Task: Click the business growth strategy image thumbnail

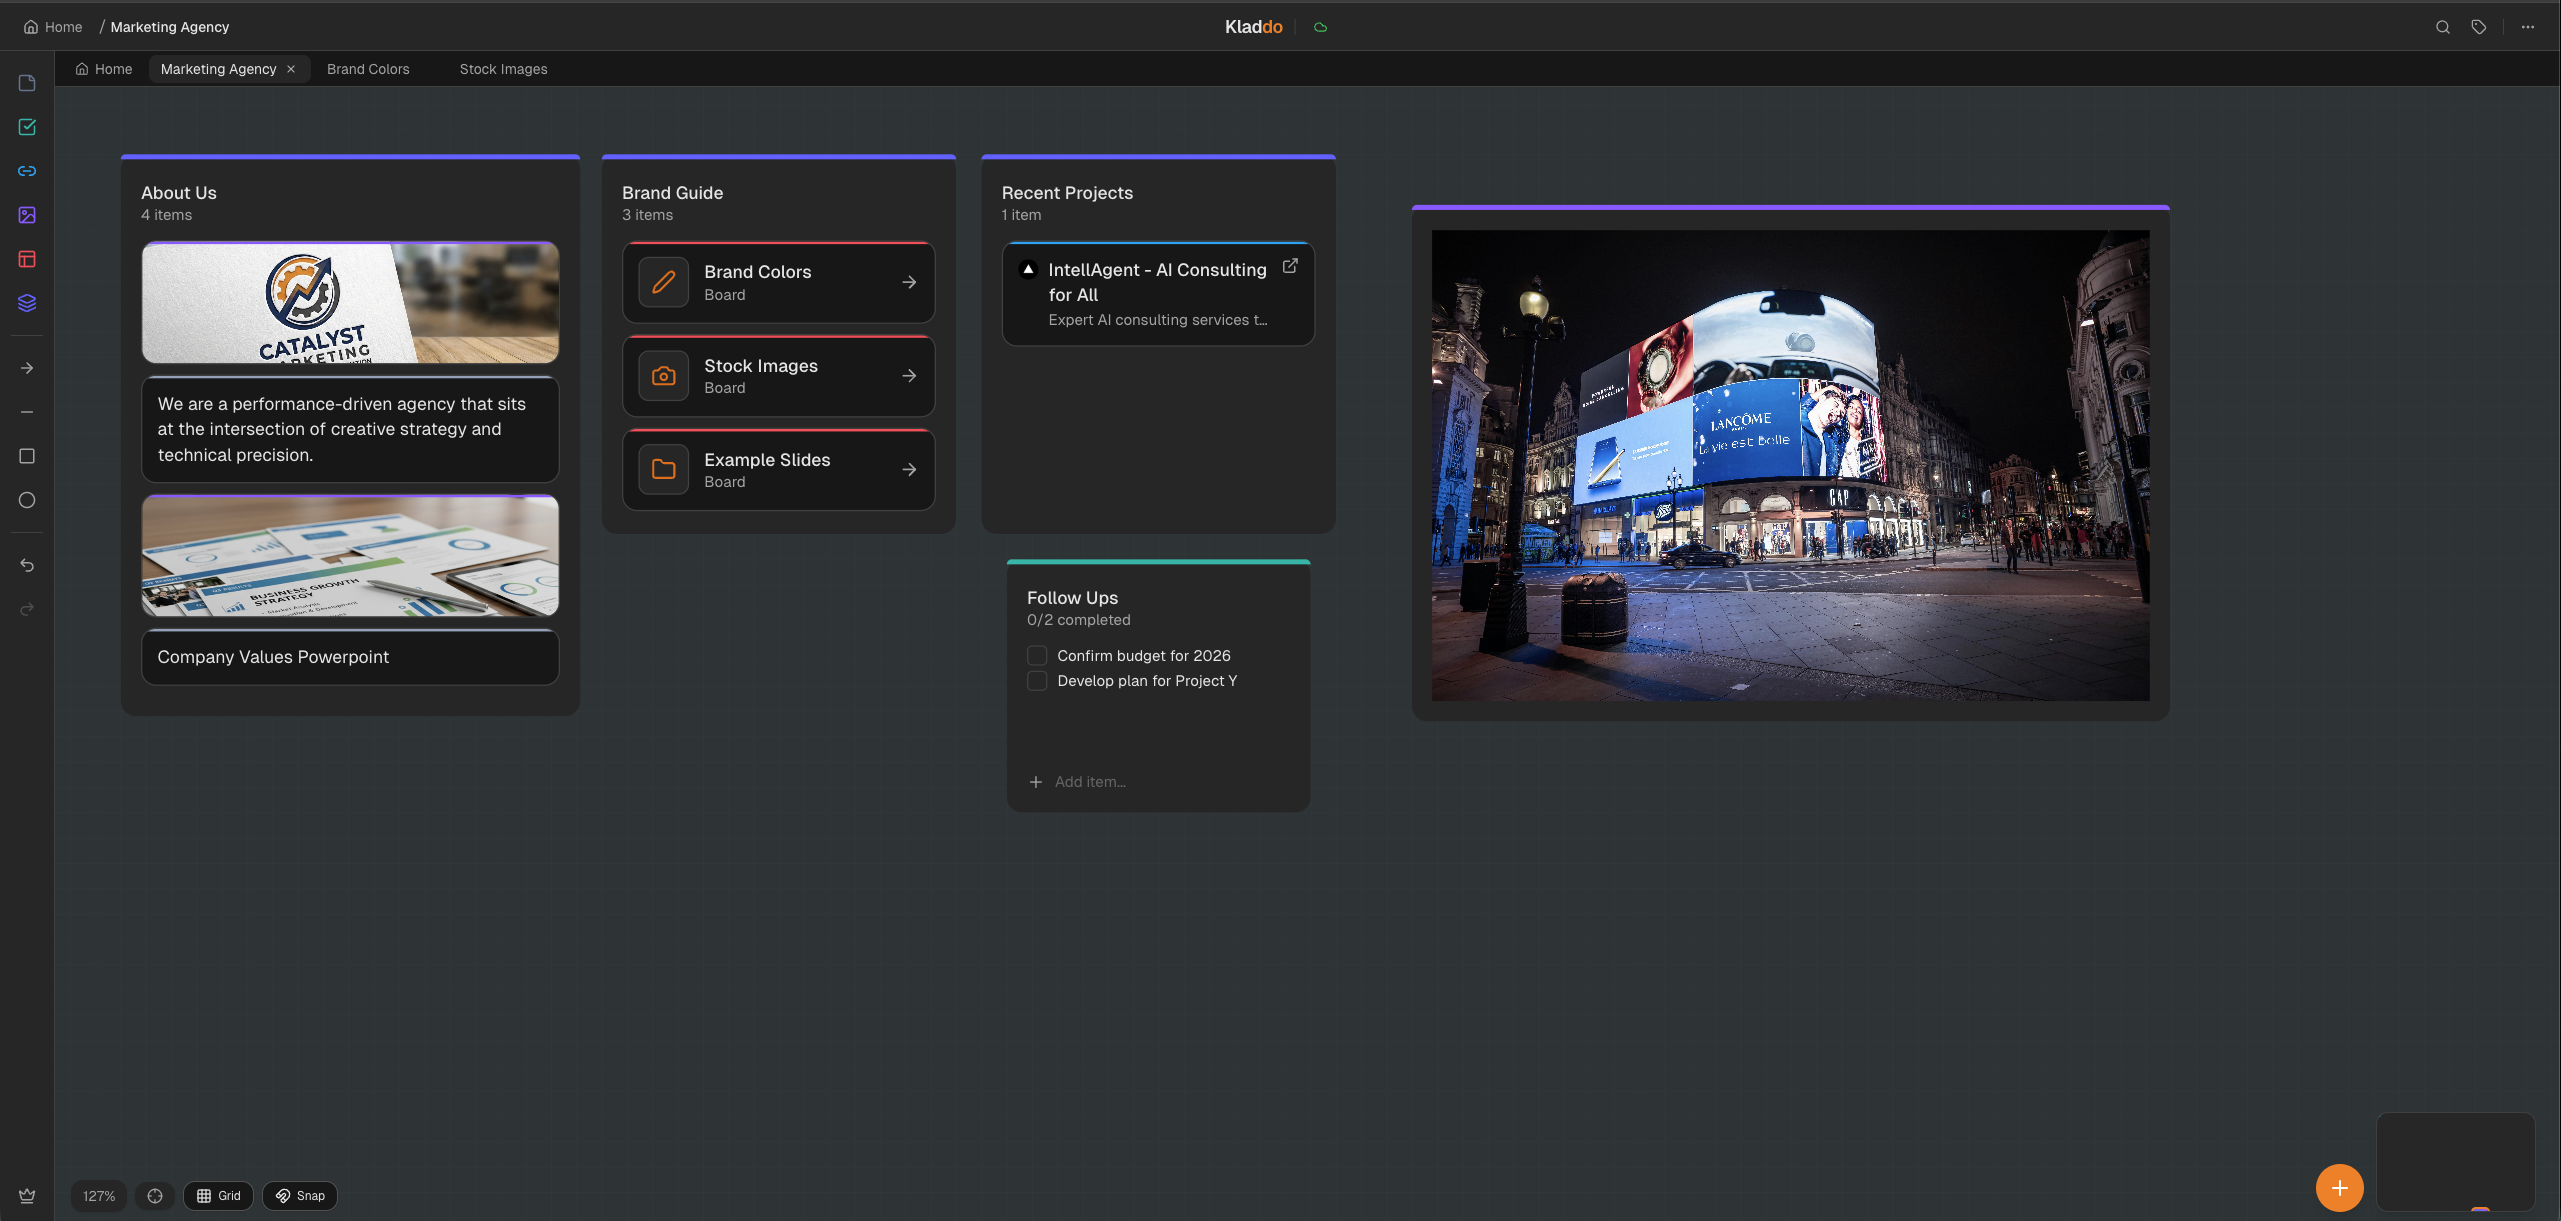Action: [x=350, y=556]
